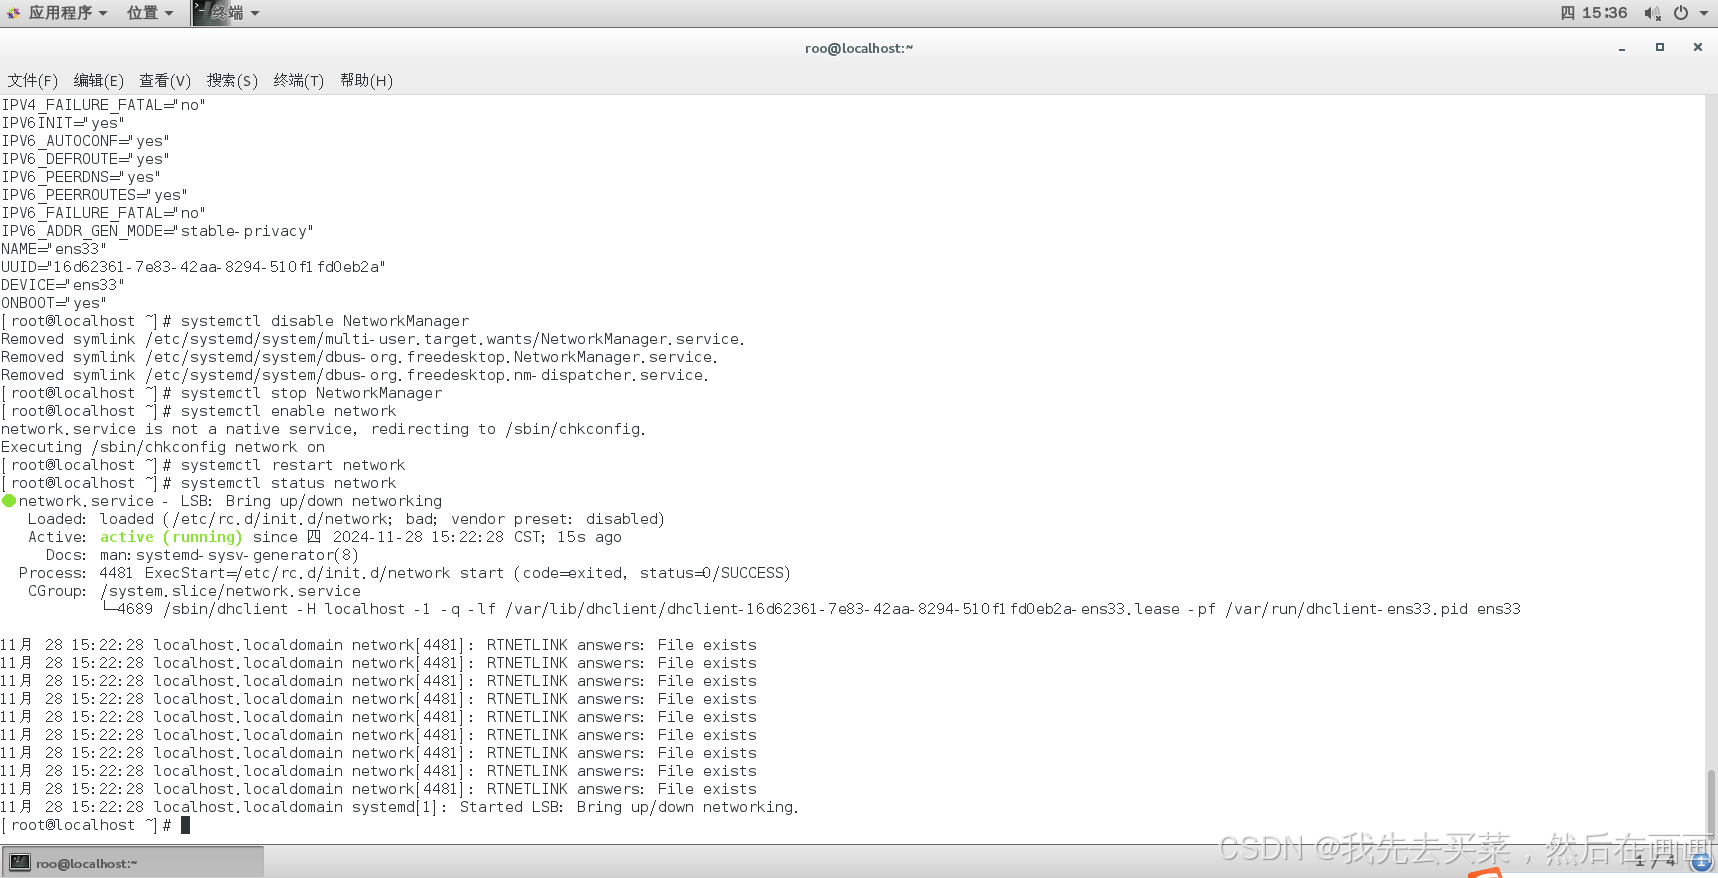Minimize the terminal window

click(1622, 48)
